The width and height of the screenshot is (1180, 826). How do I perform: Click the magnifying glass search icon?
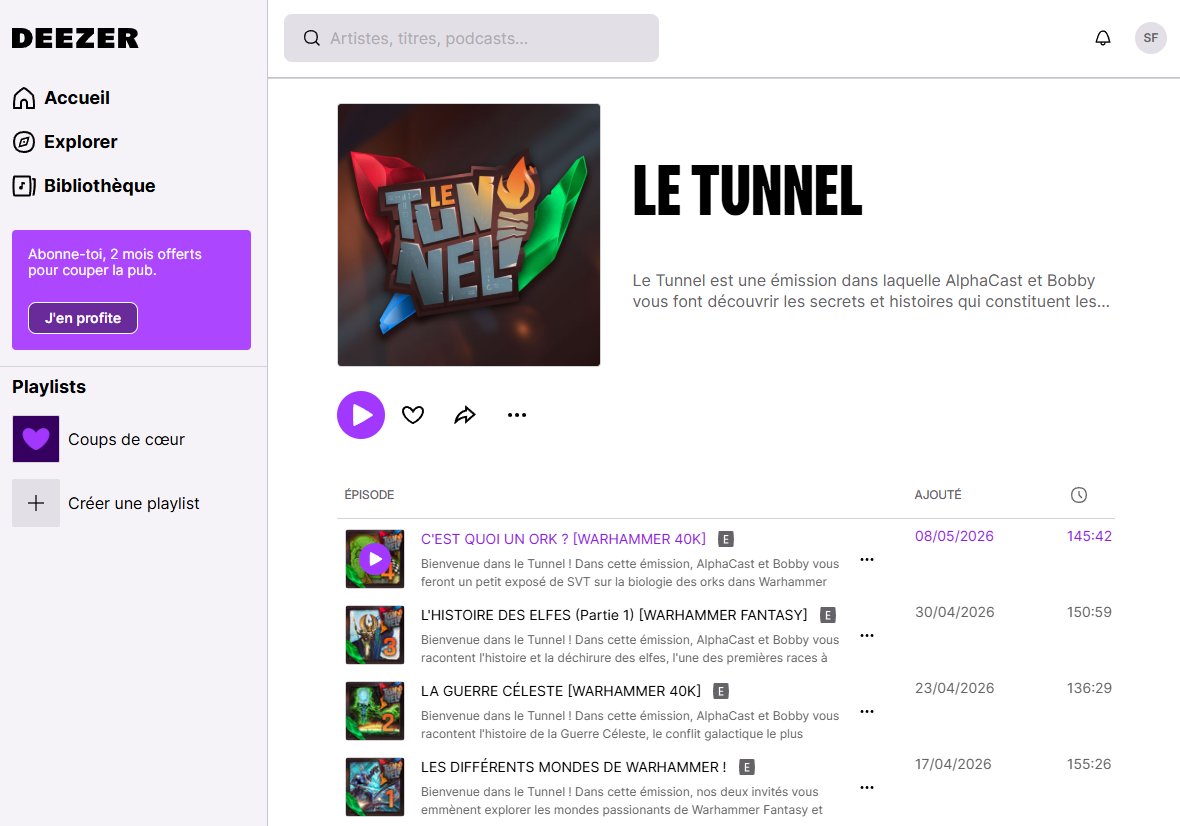tap(312, 38)
